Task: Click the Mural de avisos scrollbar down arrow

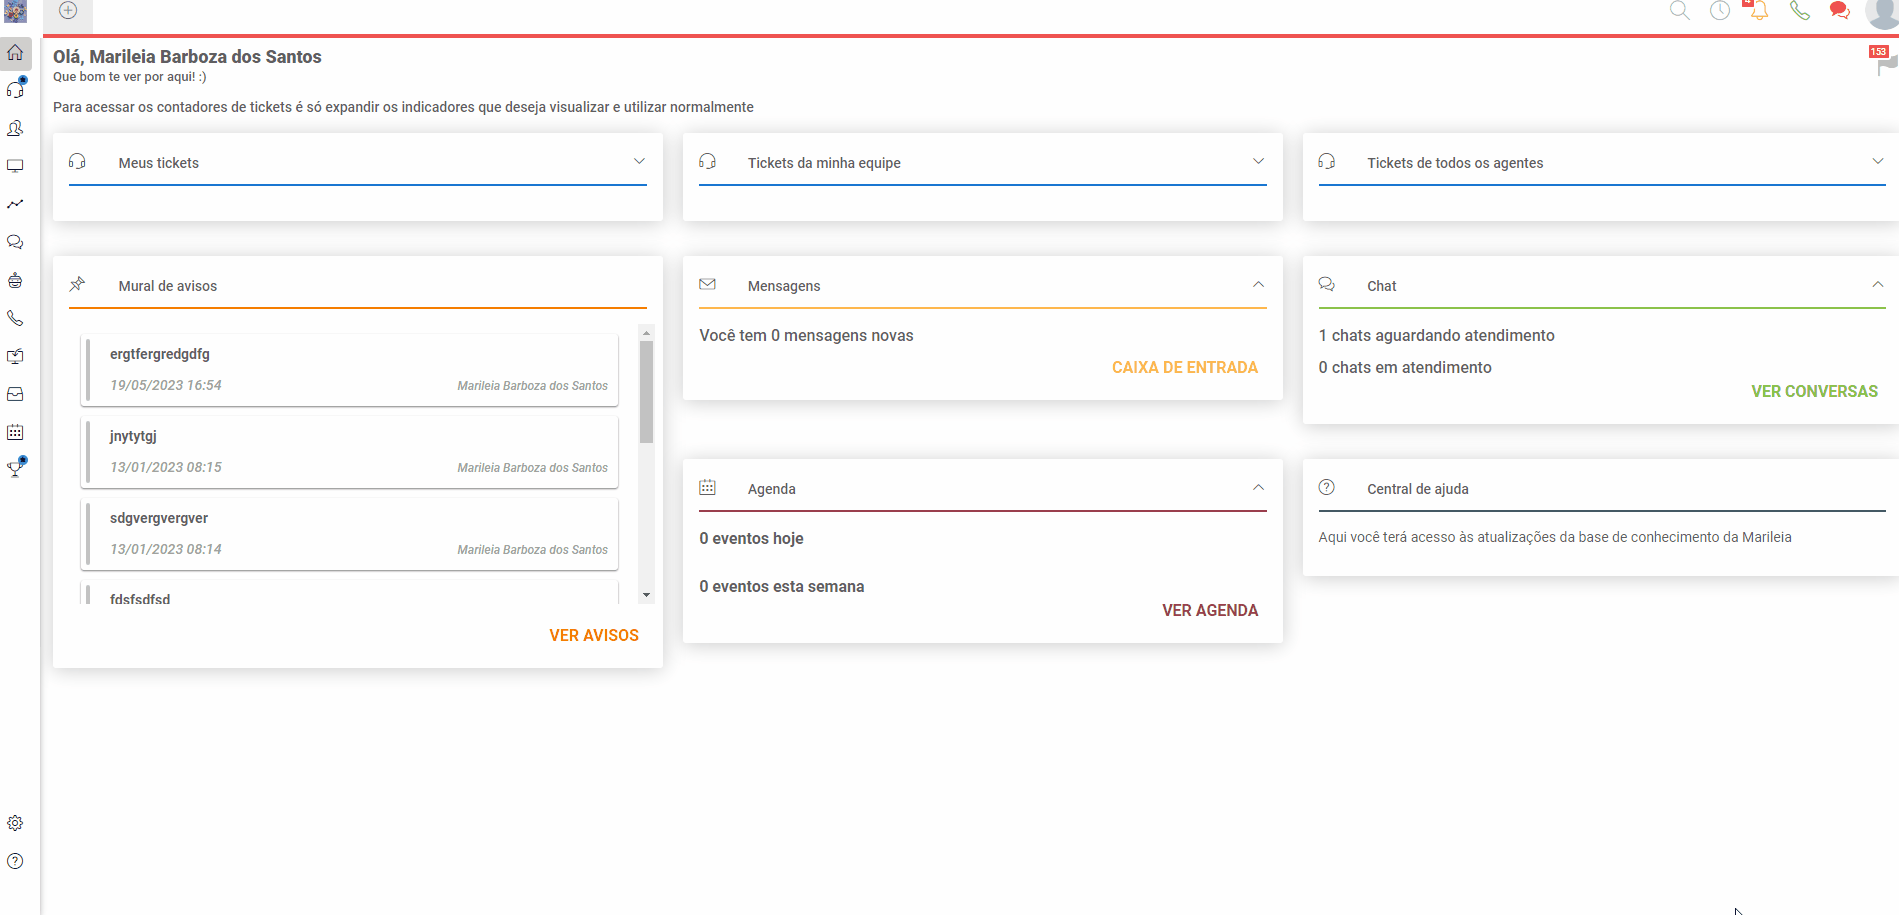Action: [x=646, y=595]
